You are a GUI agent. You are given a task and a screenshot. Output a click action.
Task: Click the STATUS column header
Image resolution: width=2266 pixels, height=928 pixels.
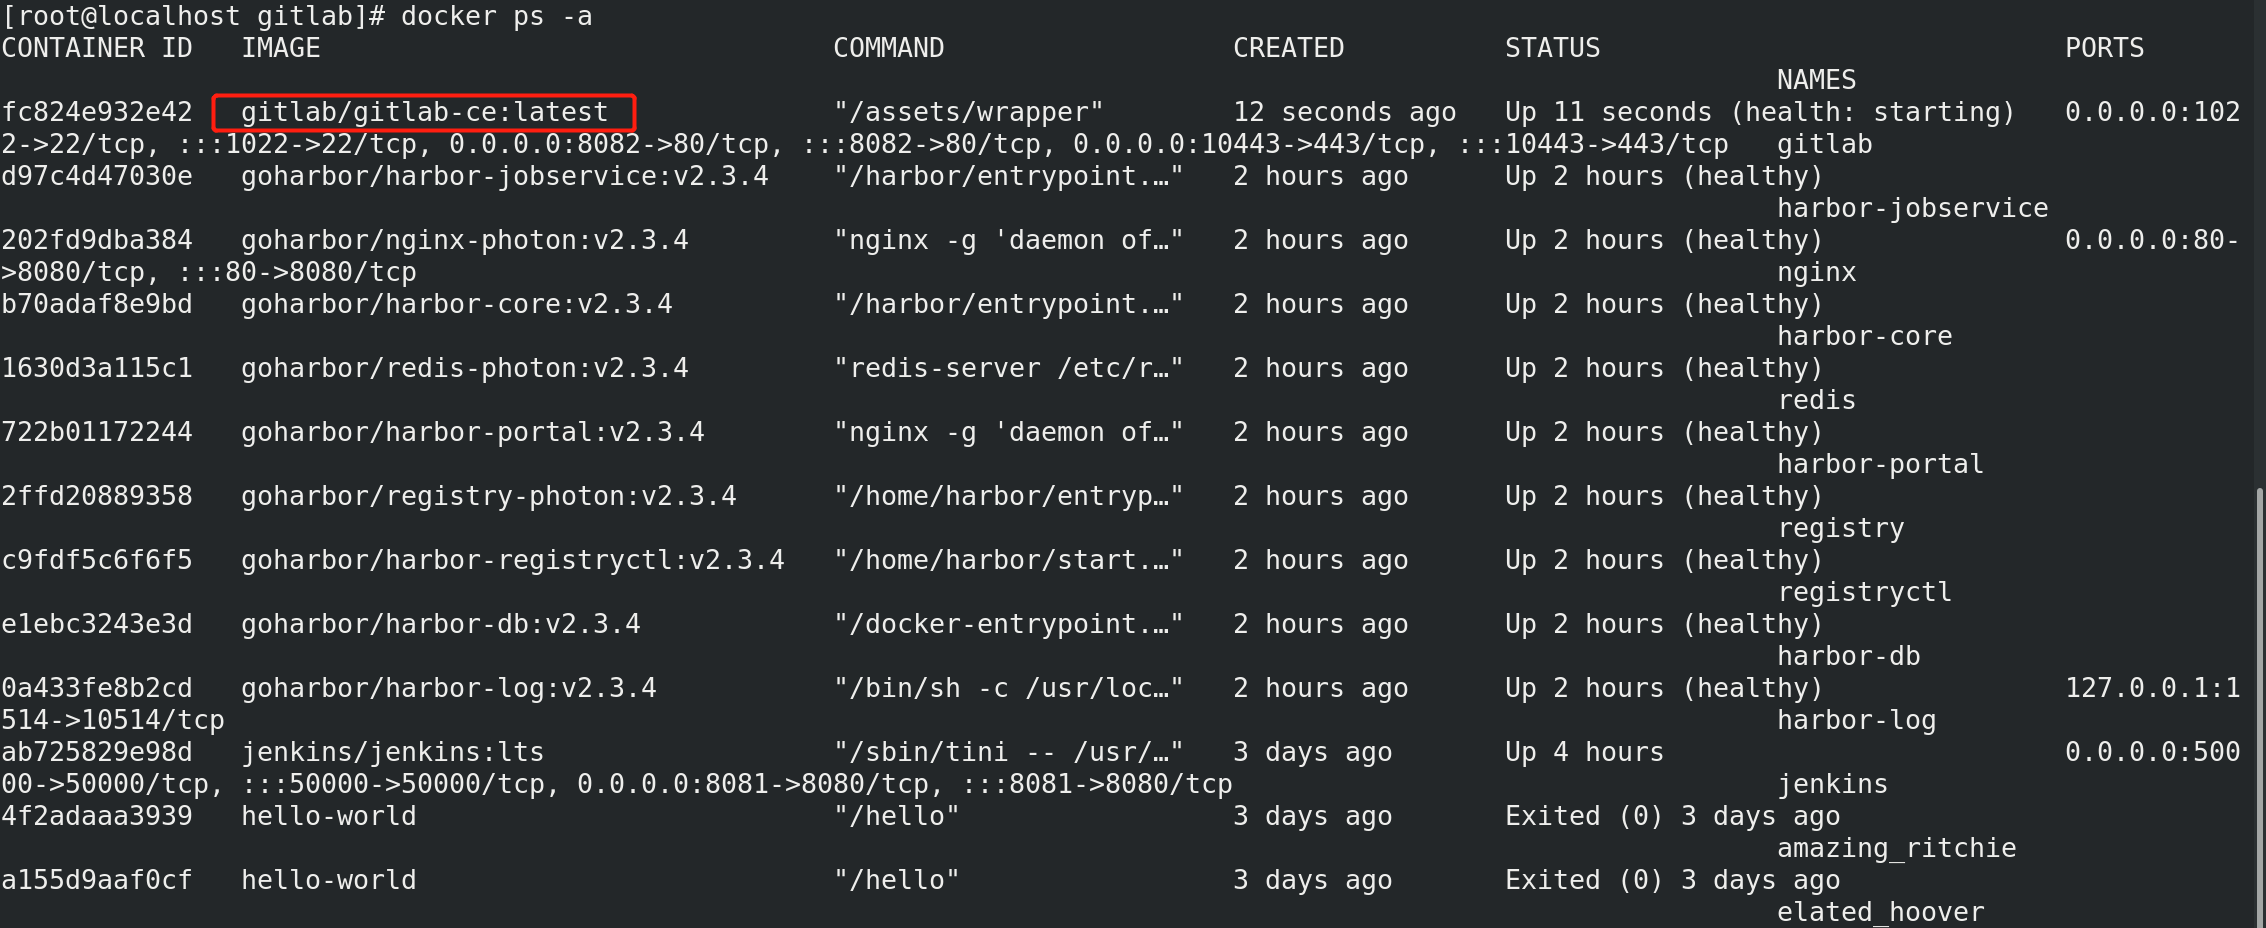[x=1553, y=48]
